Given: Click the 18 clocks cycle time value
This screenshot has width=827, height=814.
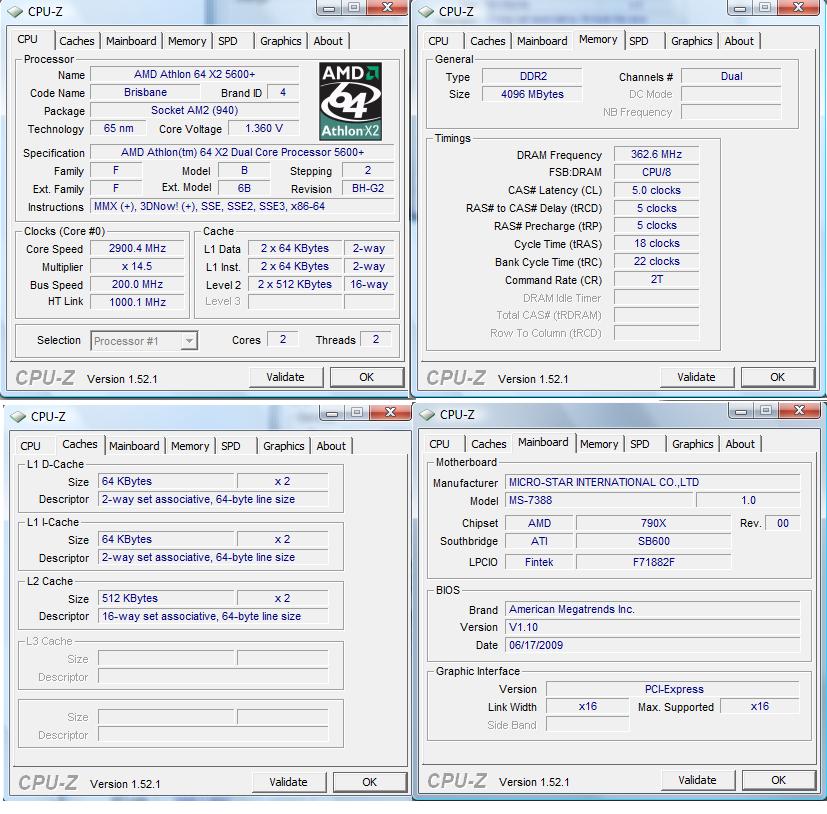Looking at the screenshot, I should tap(657, 243).
